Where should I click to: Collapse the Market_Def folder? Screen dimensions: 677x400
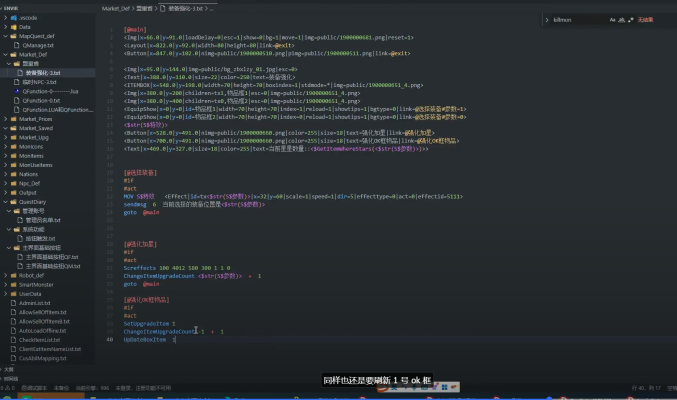7,54
